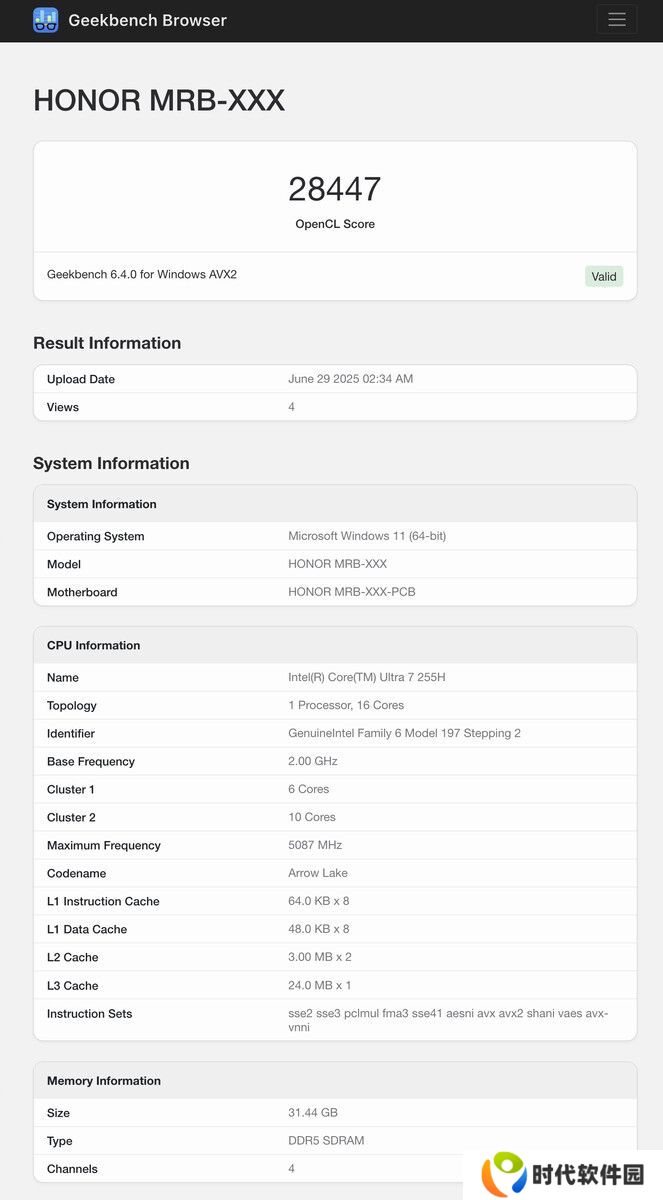Select the 'DDR5 SDRAM' memory type
663x1200 pixels.
point(326,1141)
